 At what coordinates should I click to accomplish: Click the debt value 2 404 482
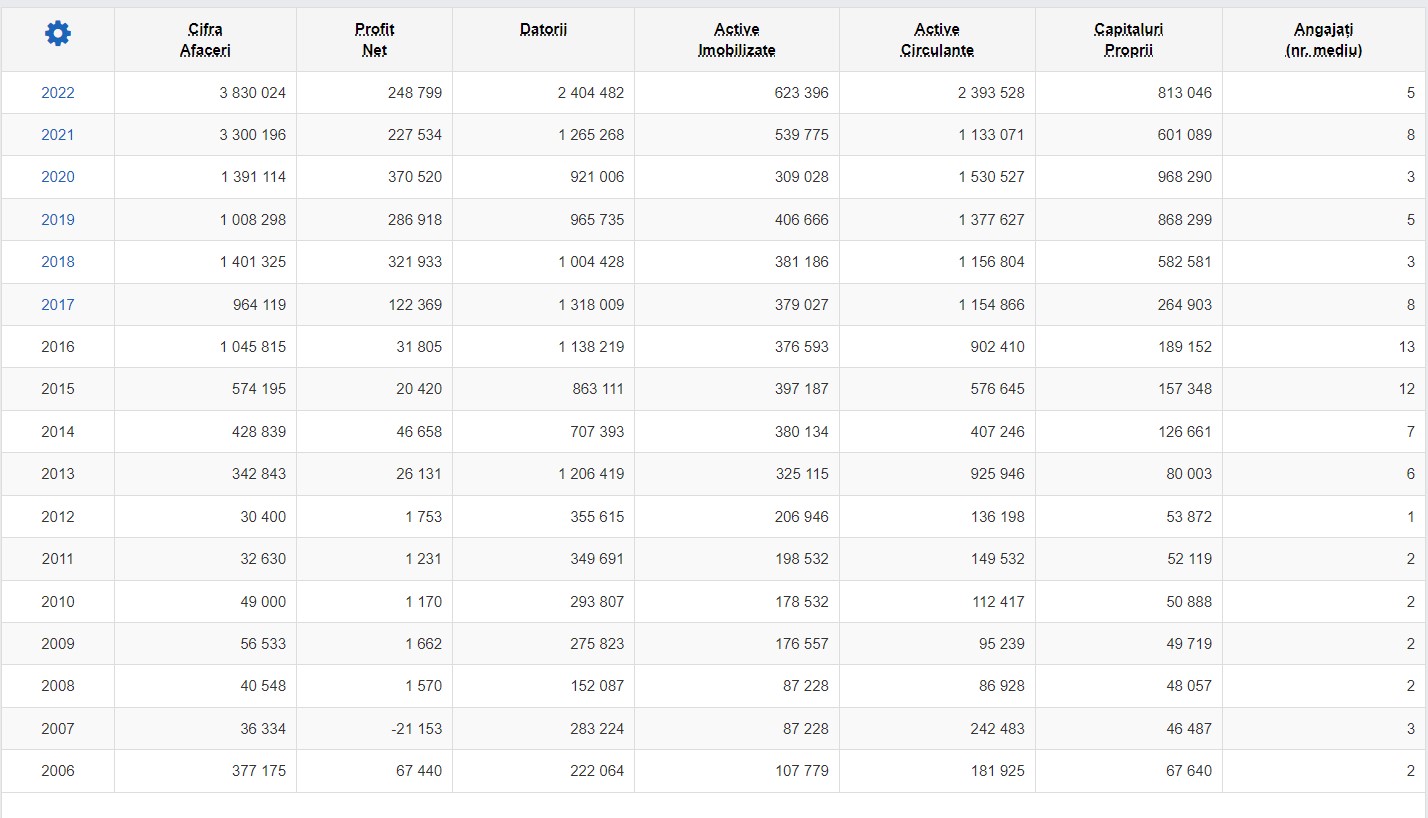coord(591,93)
